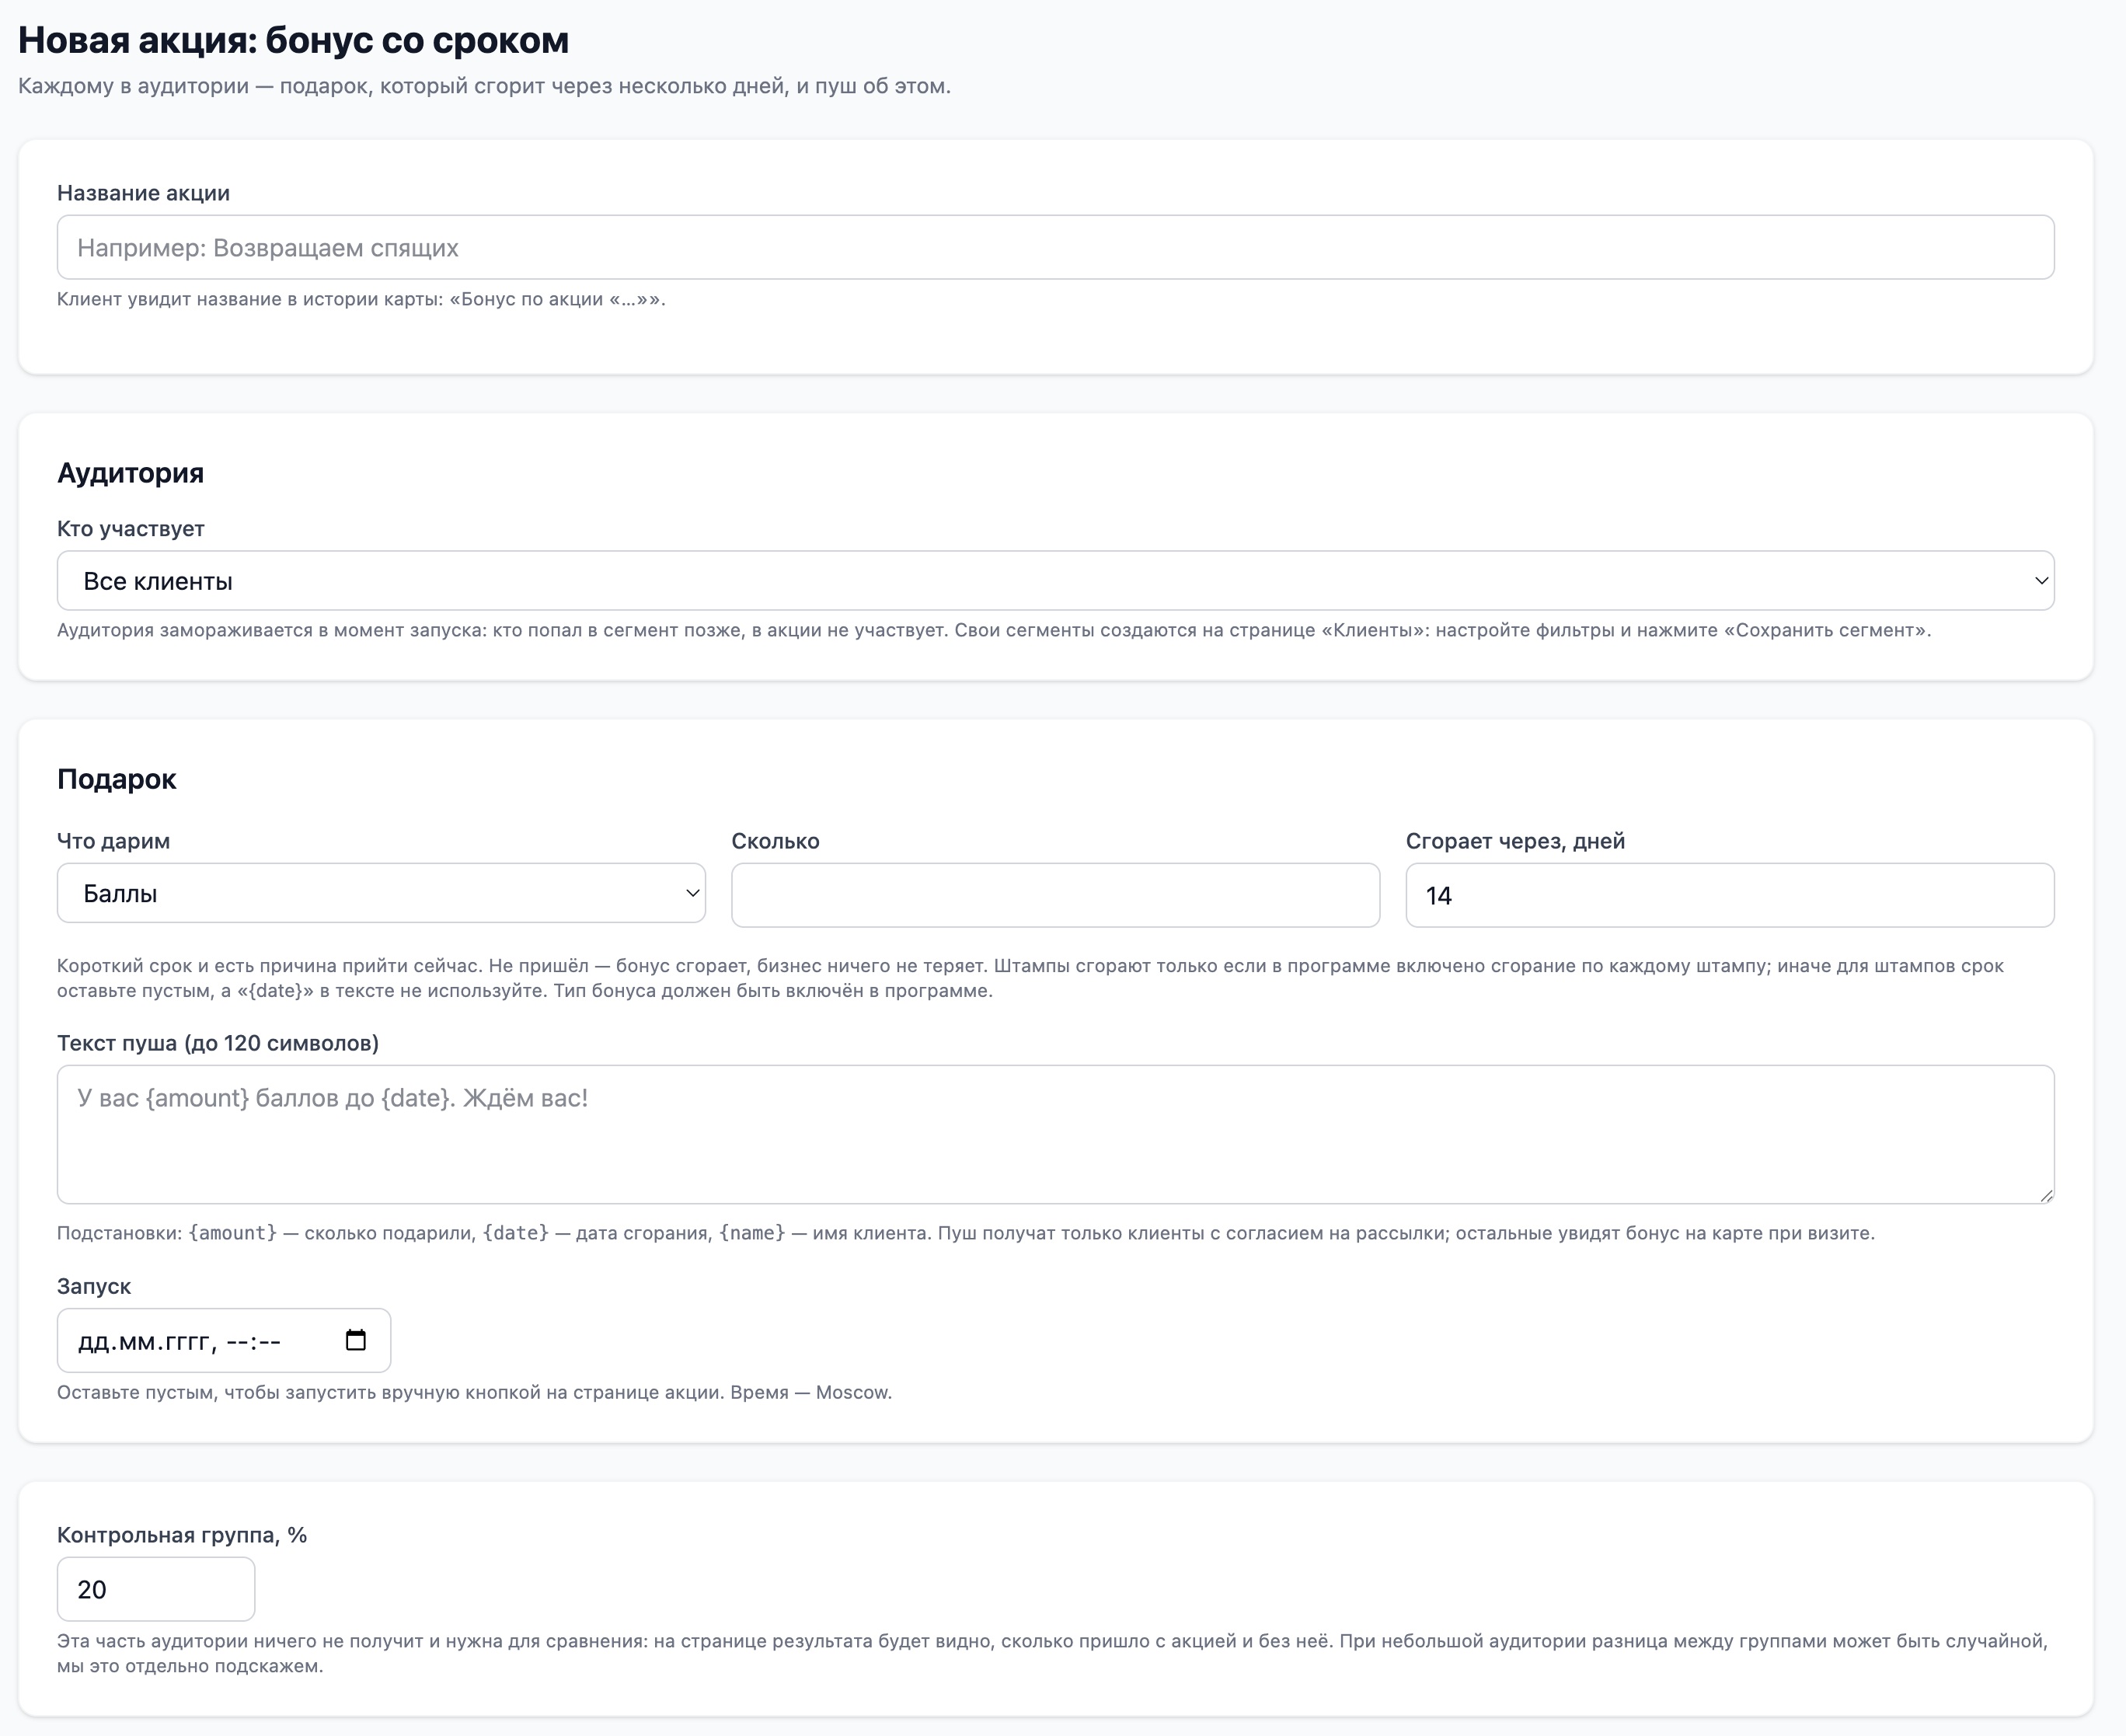This screenshot has width=2126, height=1736.
Task: Click the «Сколько» label
Action: (775, 841)
